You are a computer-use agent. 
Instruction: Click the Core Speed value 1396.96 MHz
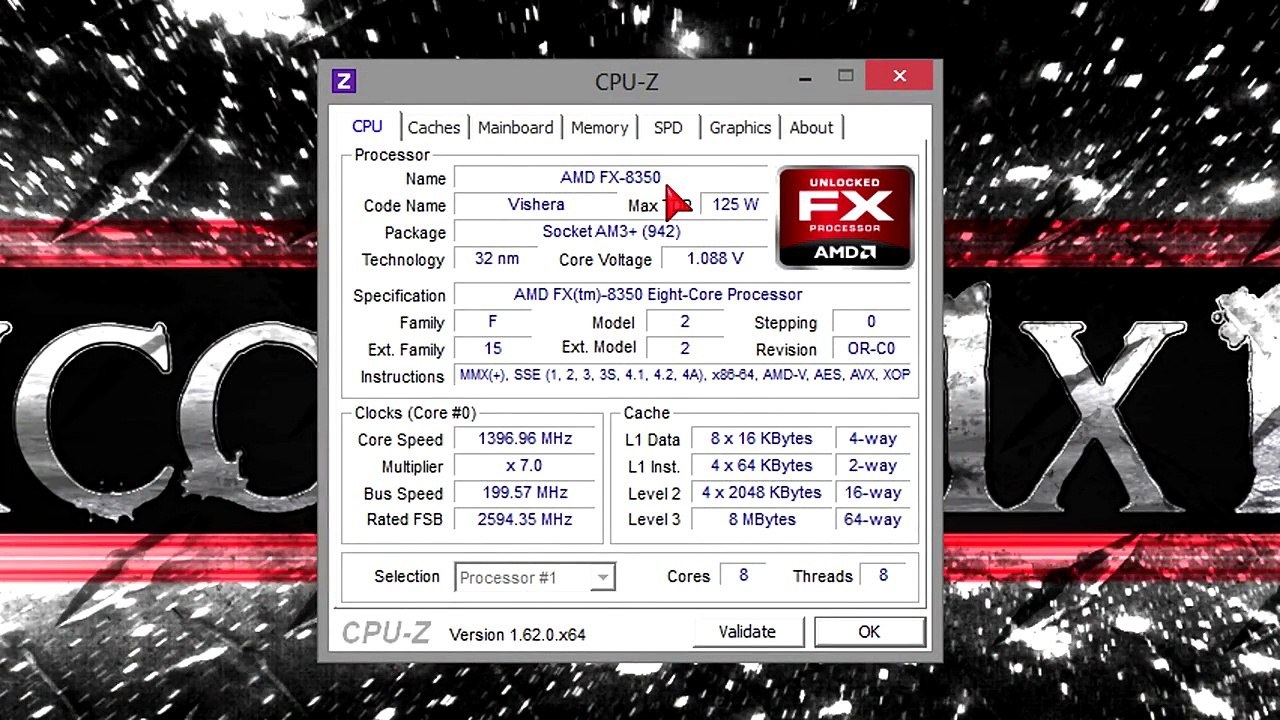525,439
